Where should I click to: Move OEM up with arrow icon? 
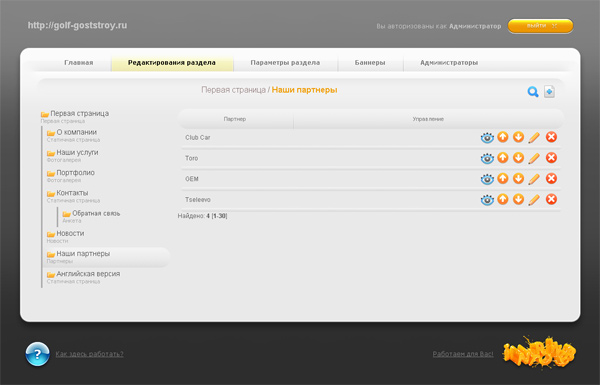pyautogui.click(x=503, y=178)
